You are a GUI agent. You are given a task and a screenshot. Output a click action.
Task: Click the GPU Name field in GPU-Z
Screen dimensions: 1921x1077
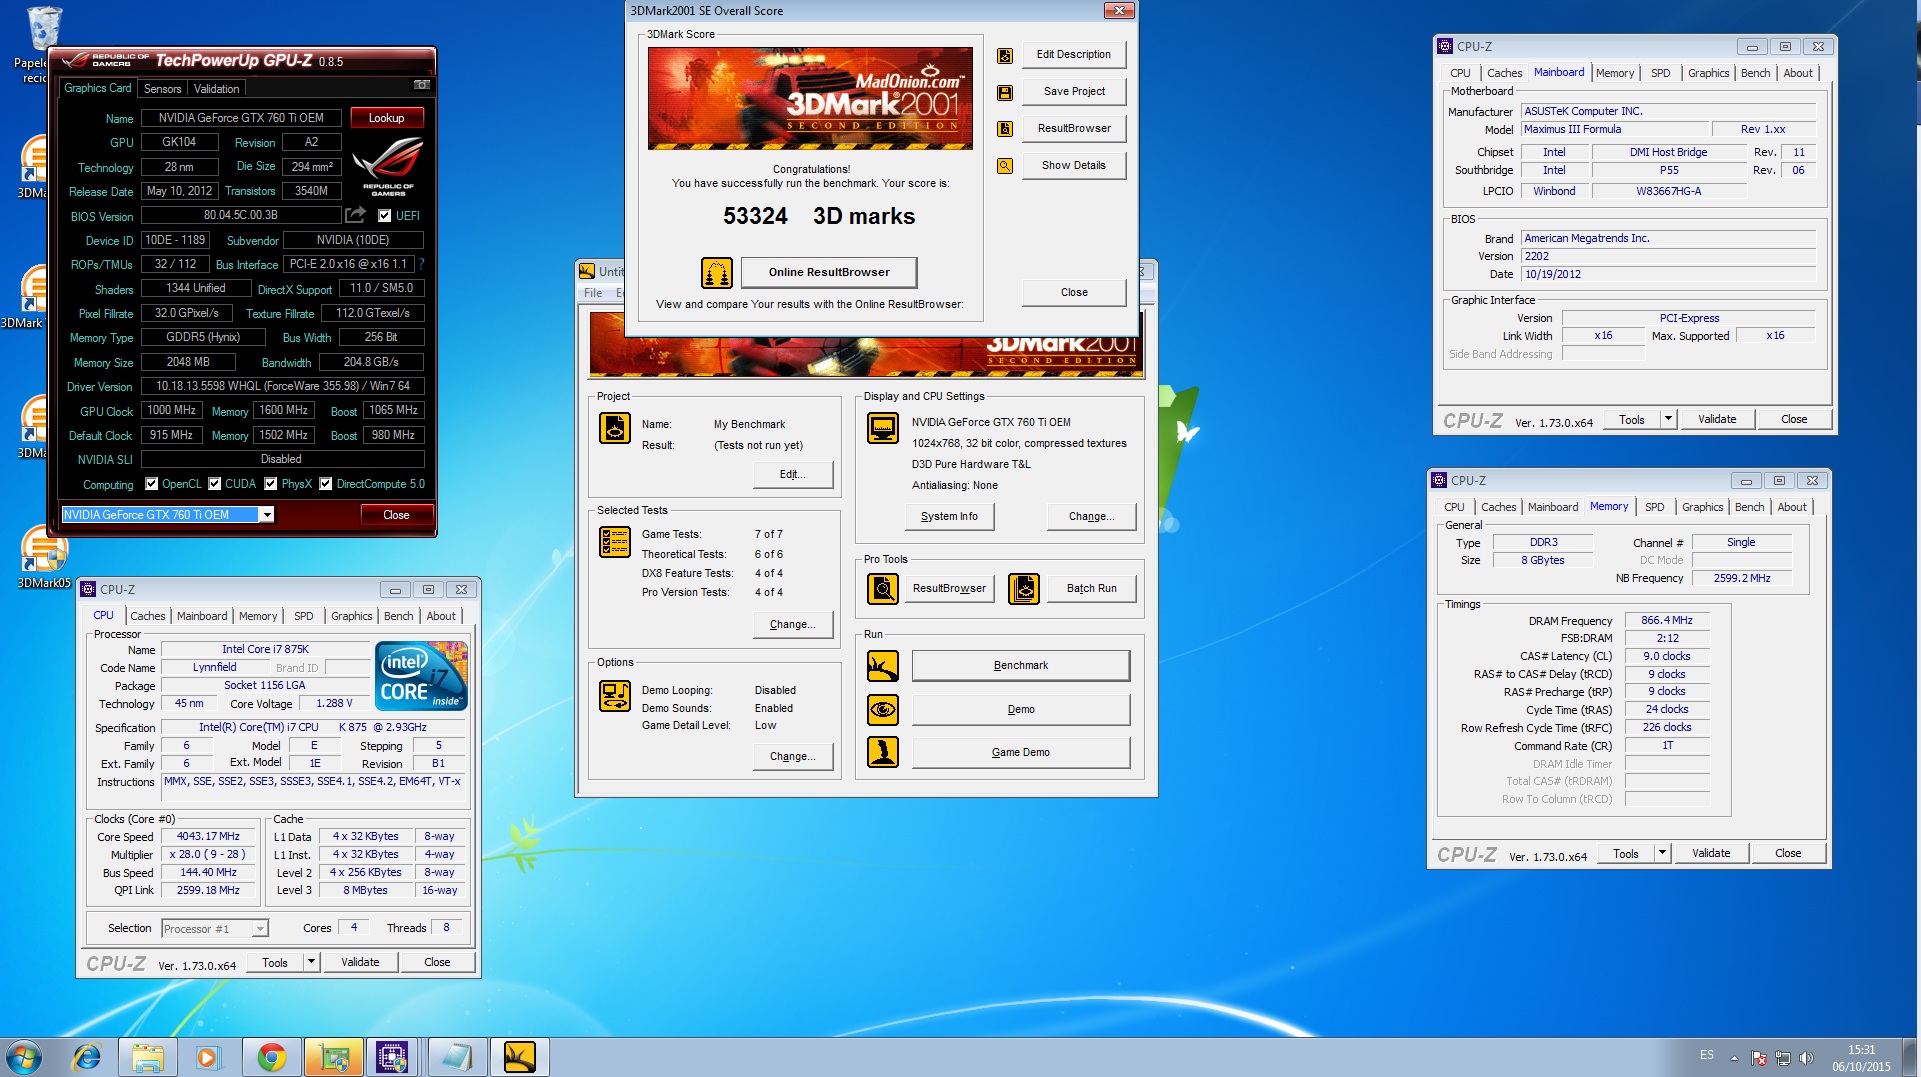pyautogui.click(x=241, y=118)
